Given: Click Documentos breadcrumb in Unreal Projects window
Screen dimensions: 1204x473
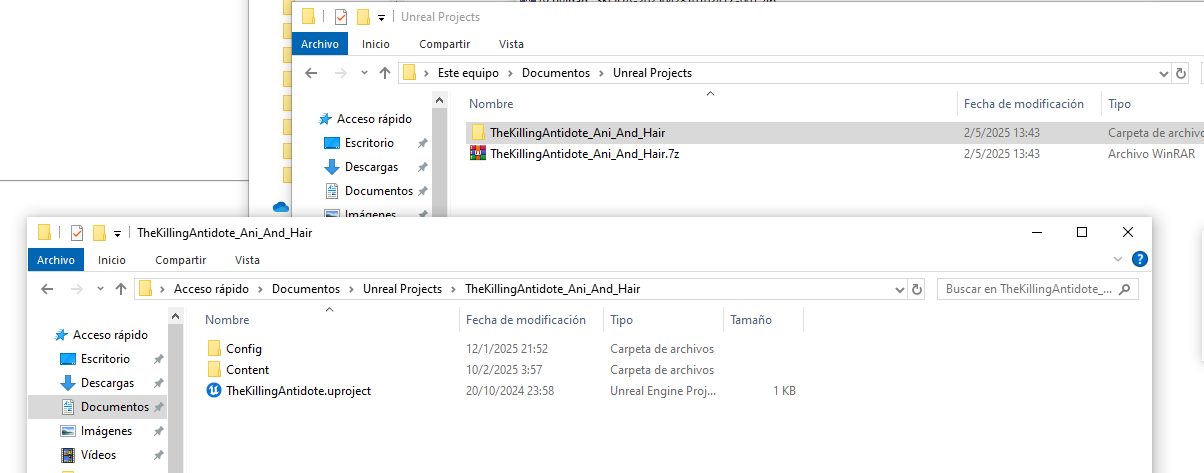Looking at the screenshot, I should pos(556,73).
